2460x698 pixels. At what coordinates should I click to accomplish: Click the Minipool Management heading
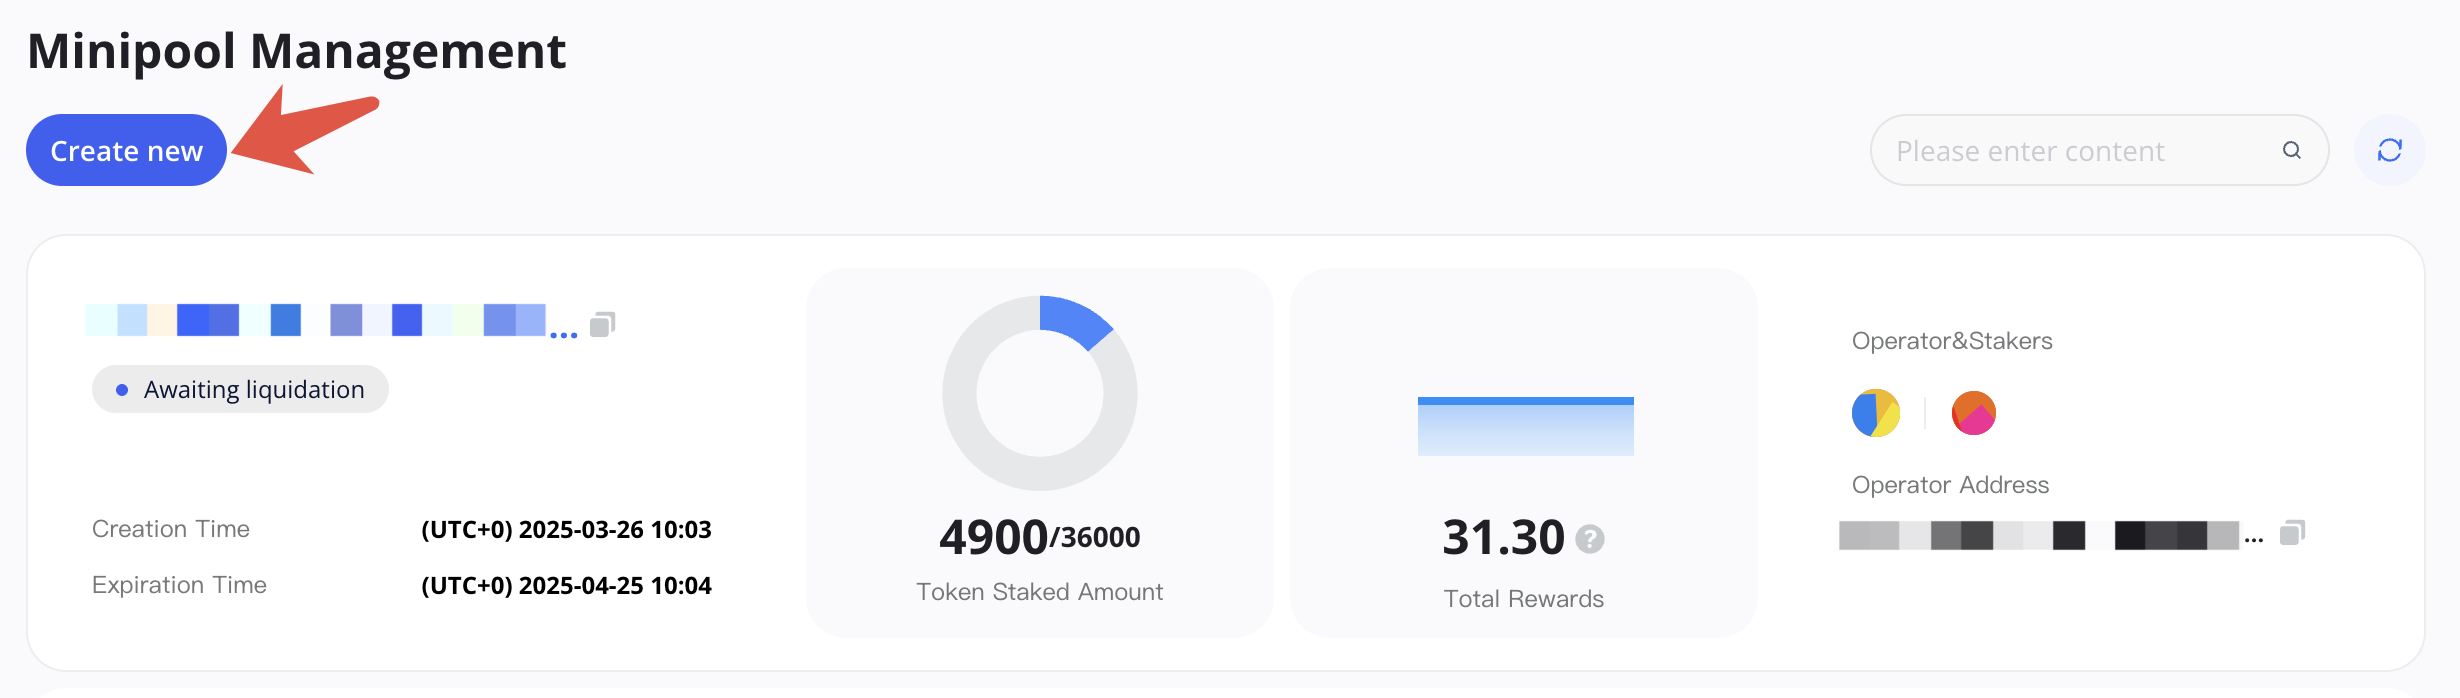pos(297,51)
